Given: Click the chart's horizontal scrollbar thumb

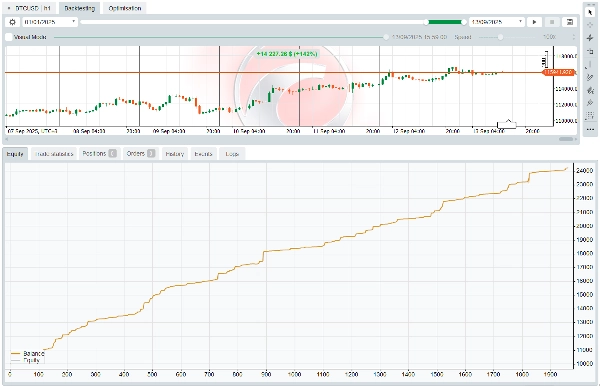Looking at the screenshot, I should click(566, 139).
